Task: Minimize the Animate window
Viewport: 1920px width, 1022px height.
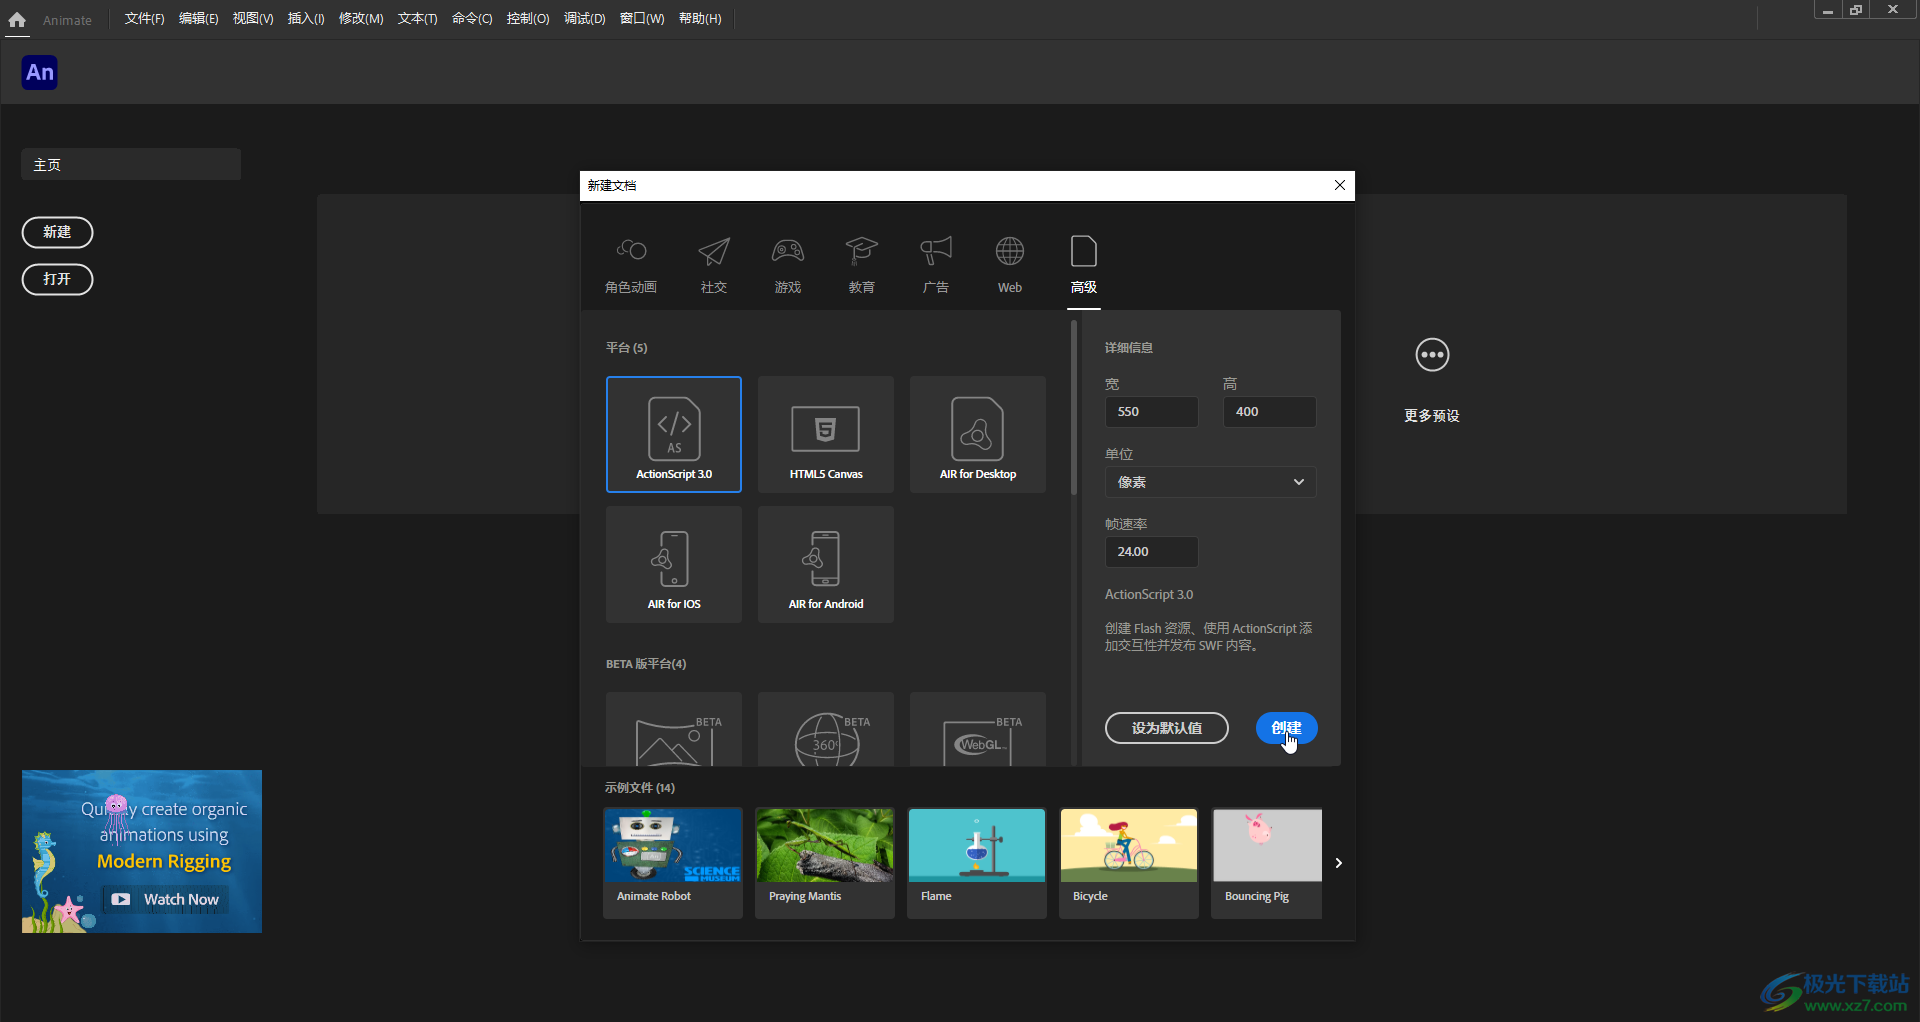Action: (x=1827, y=10)
